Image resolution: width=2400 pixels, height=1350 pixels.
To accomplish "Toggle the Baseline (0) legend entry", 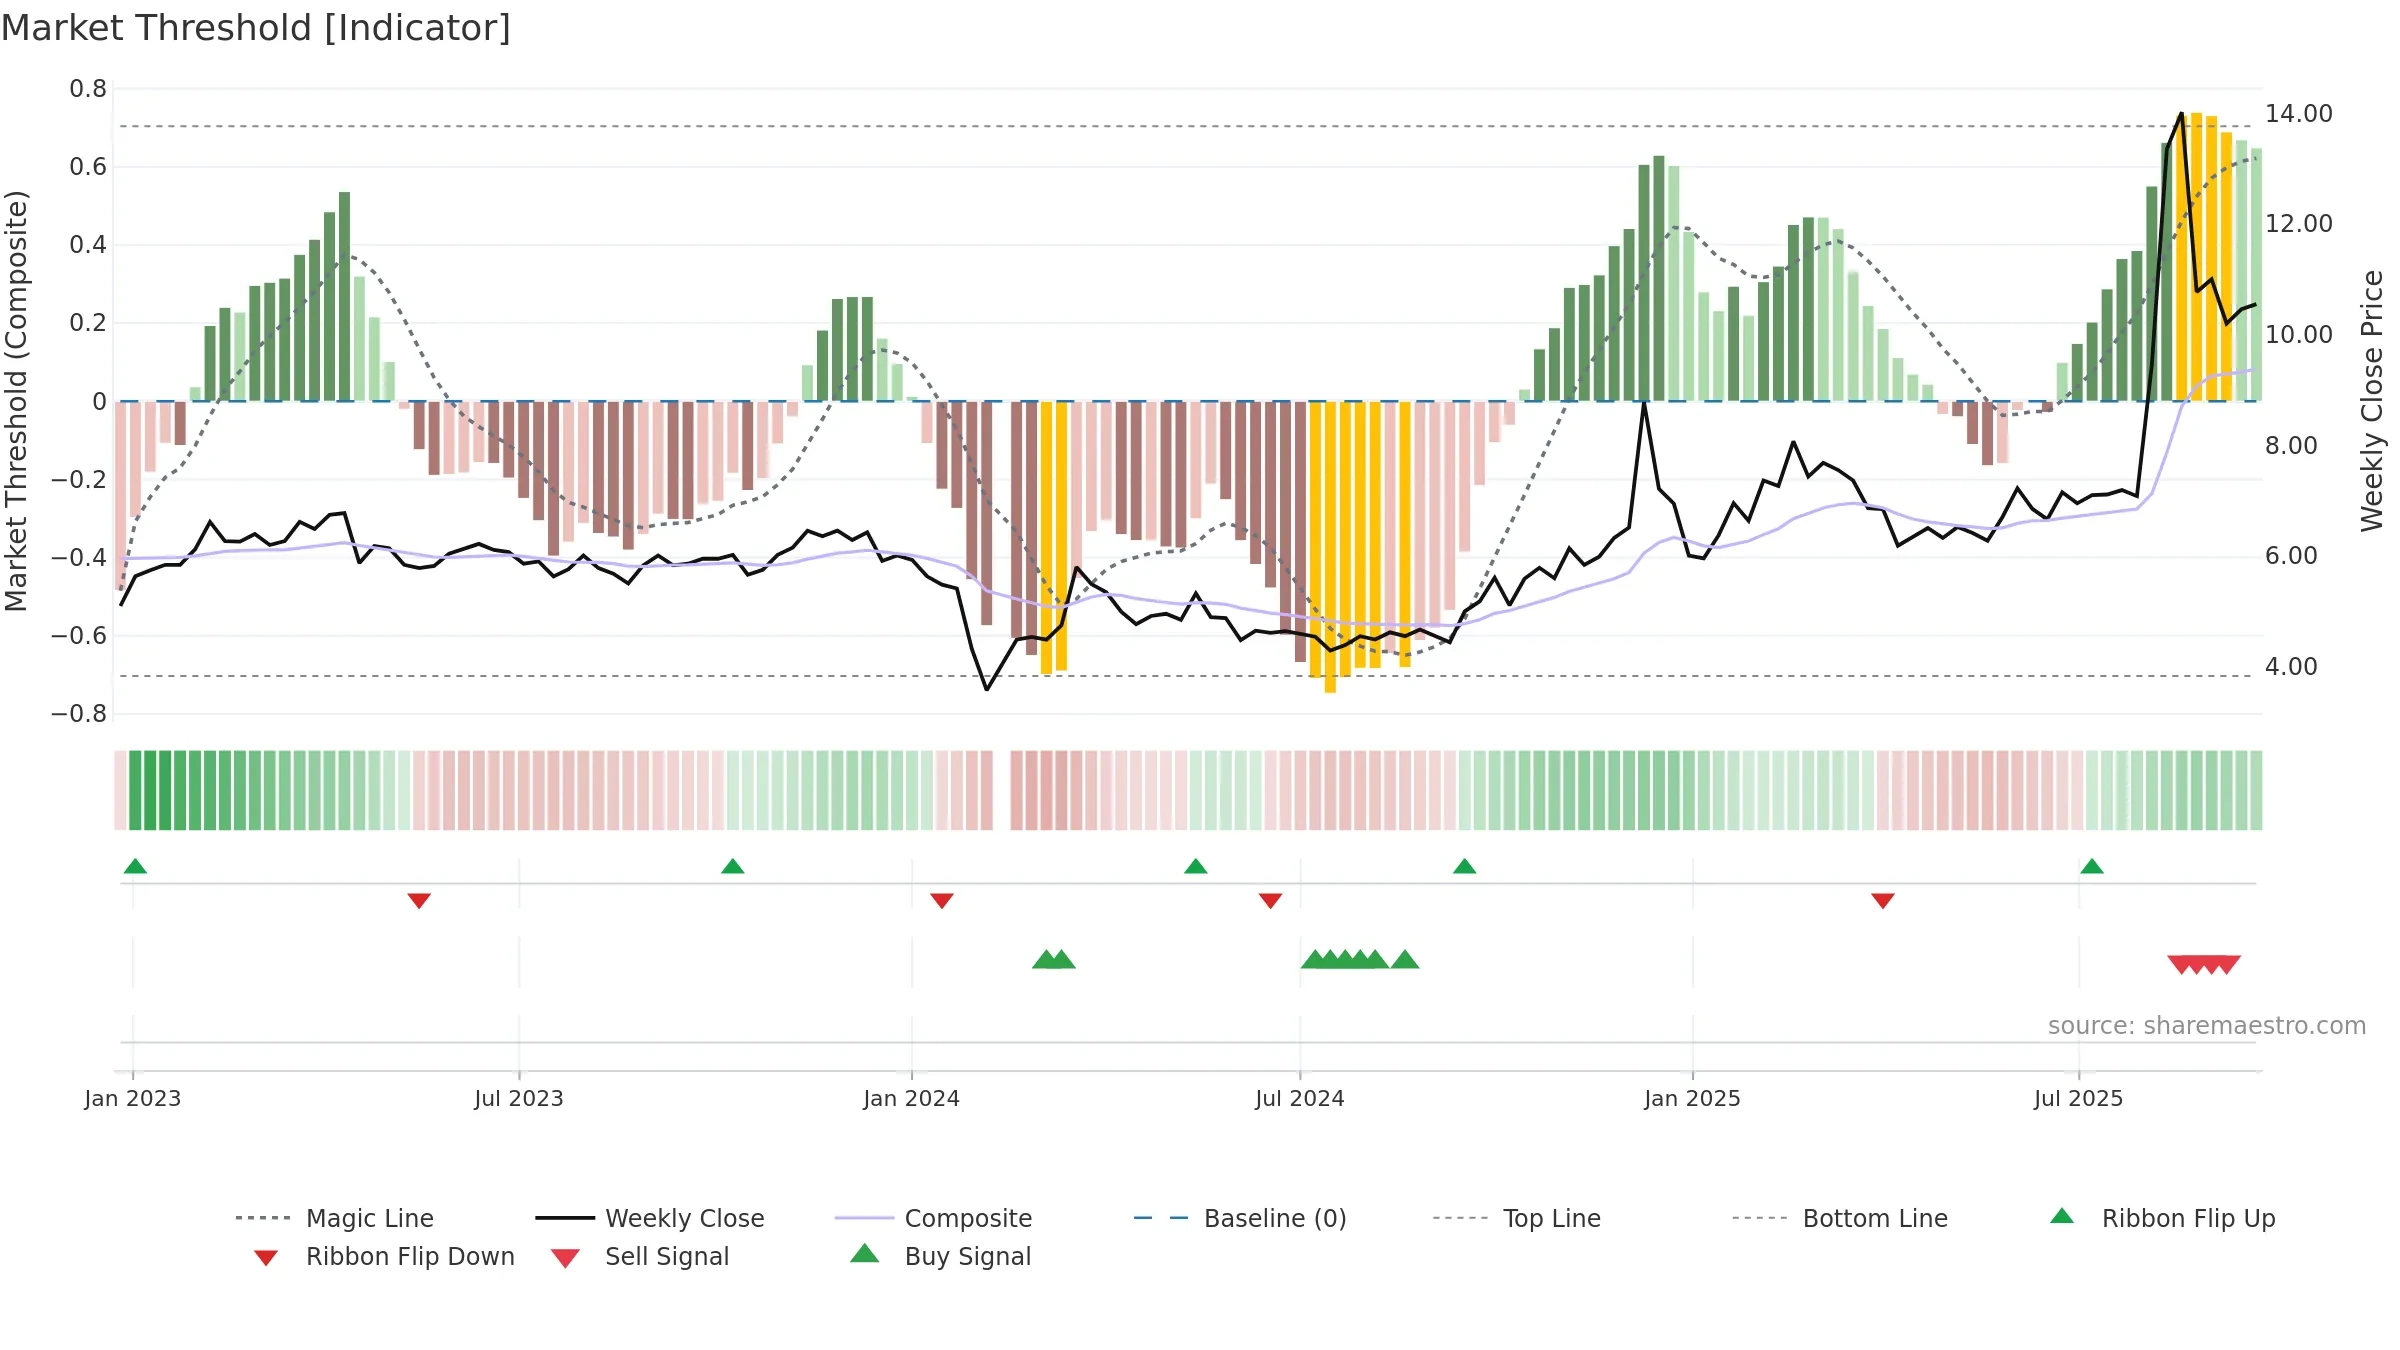I will click(1240, 1218).
